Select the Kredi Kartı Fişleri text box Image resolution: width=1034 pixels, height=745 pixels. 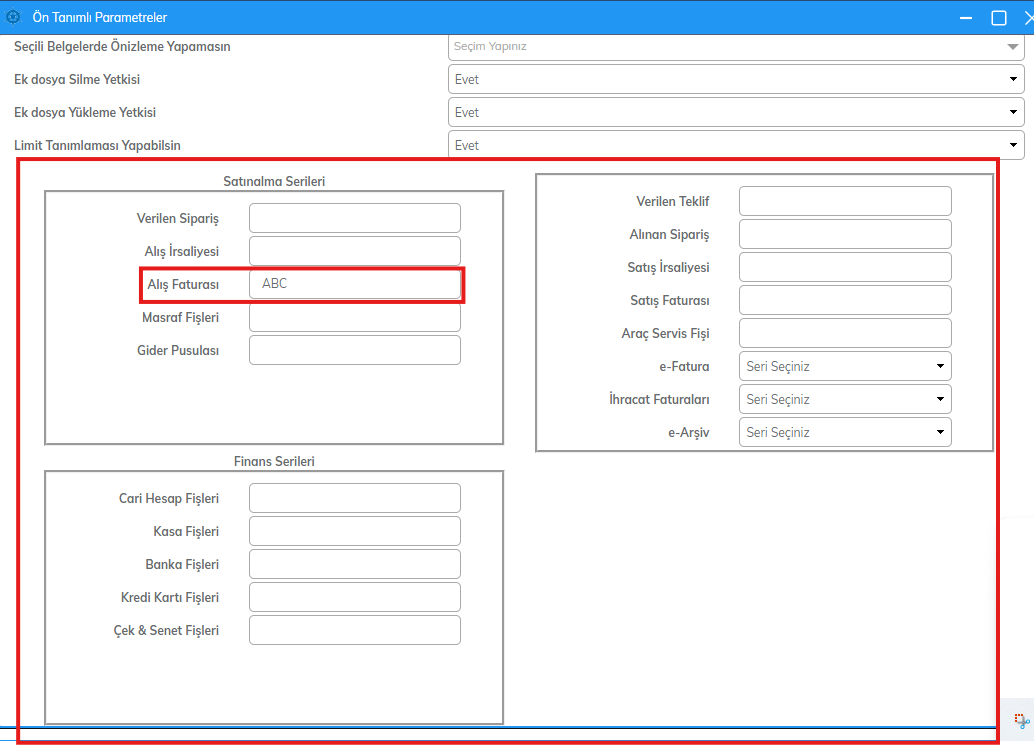click(x=355, y=597)
